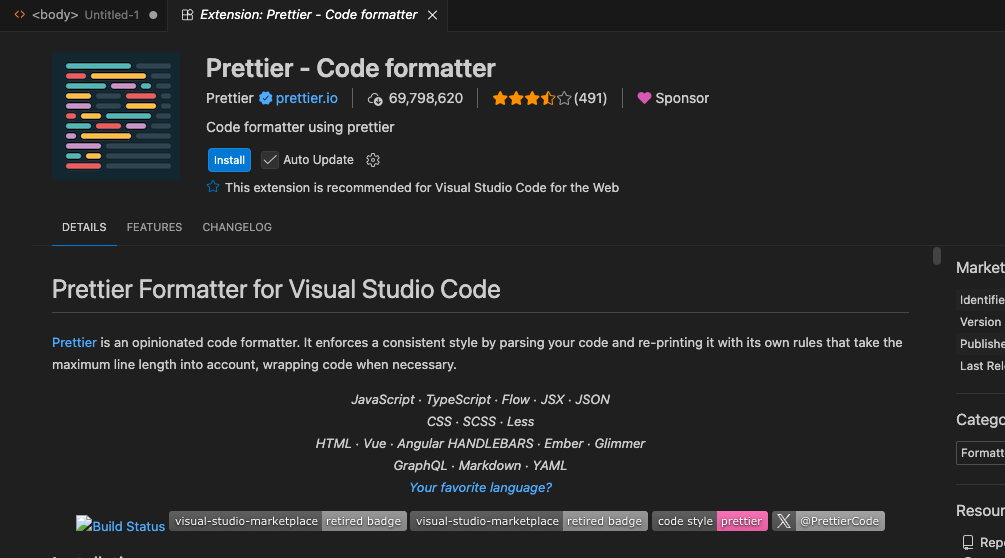
Task: Click the Formatters category tag
Action: (981, 453)
